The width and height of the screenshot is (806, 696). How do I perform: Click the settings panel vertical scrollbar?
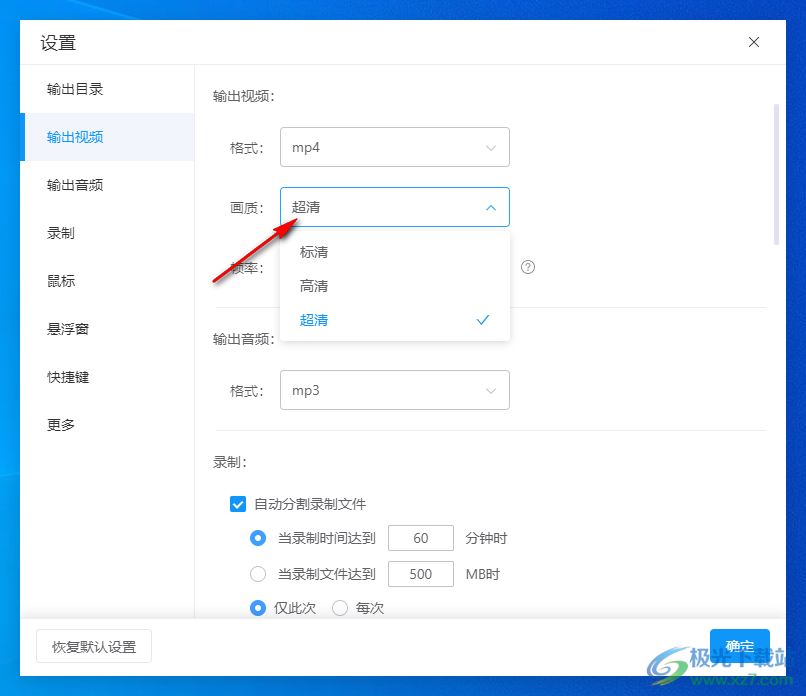(776, 175)
